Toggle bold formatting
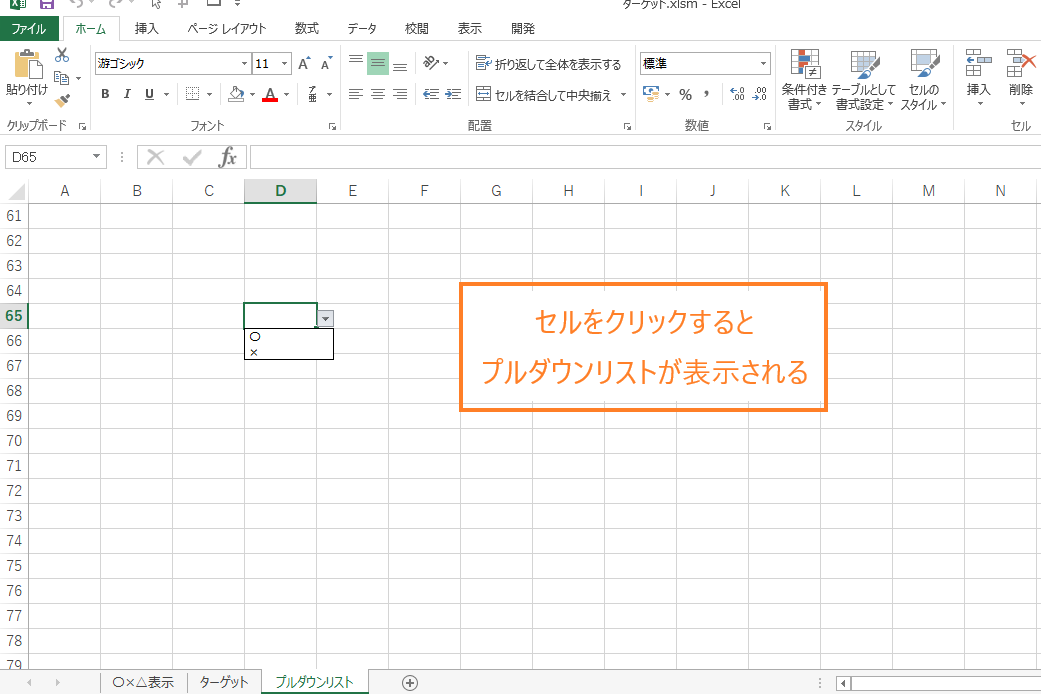This screenshot has height=694, width=1041. coord(105,94)
